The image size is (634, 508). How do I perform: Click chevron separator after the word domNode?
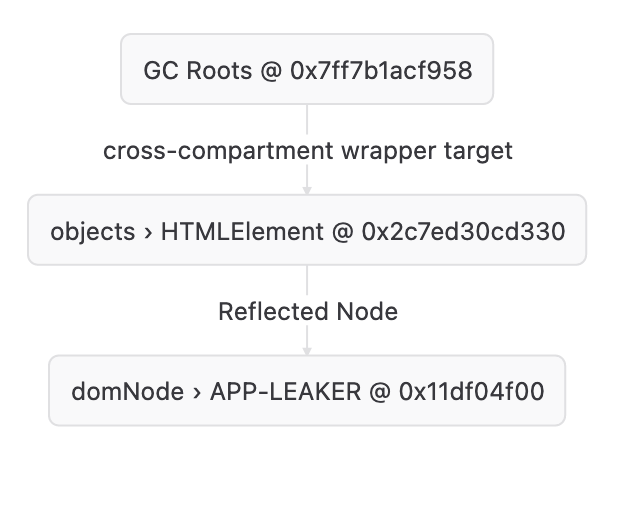197,392
